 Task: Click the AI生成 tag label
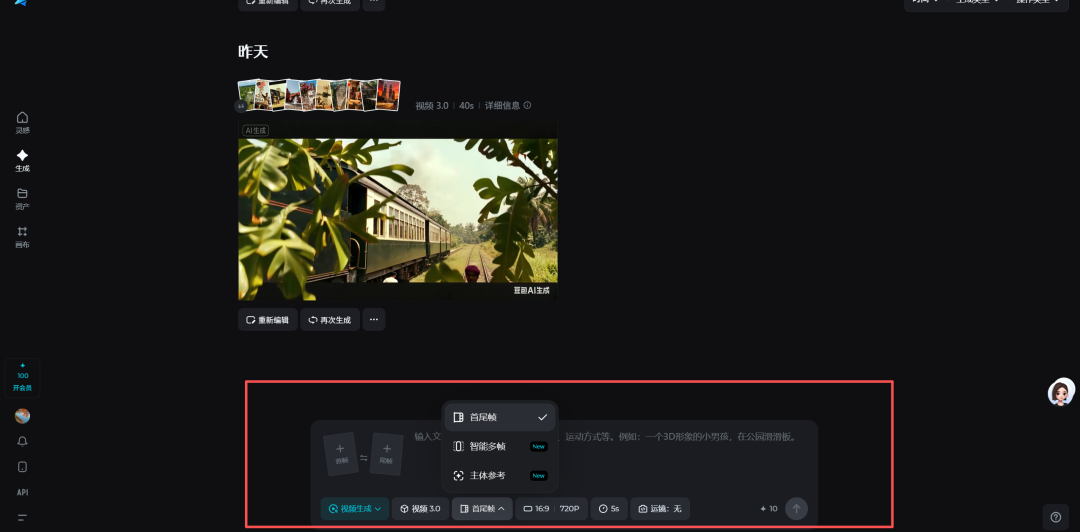point(256,130)
